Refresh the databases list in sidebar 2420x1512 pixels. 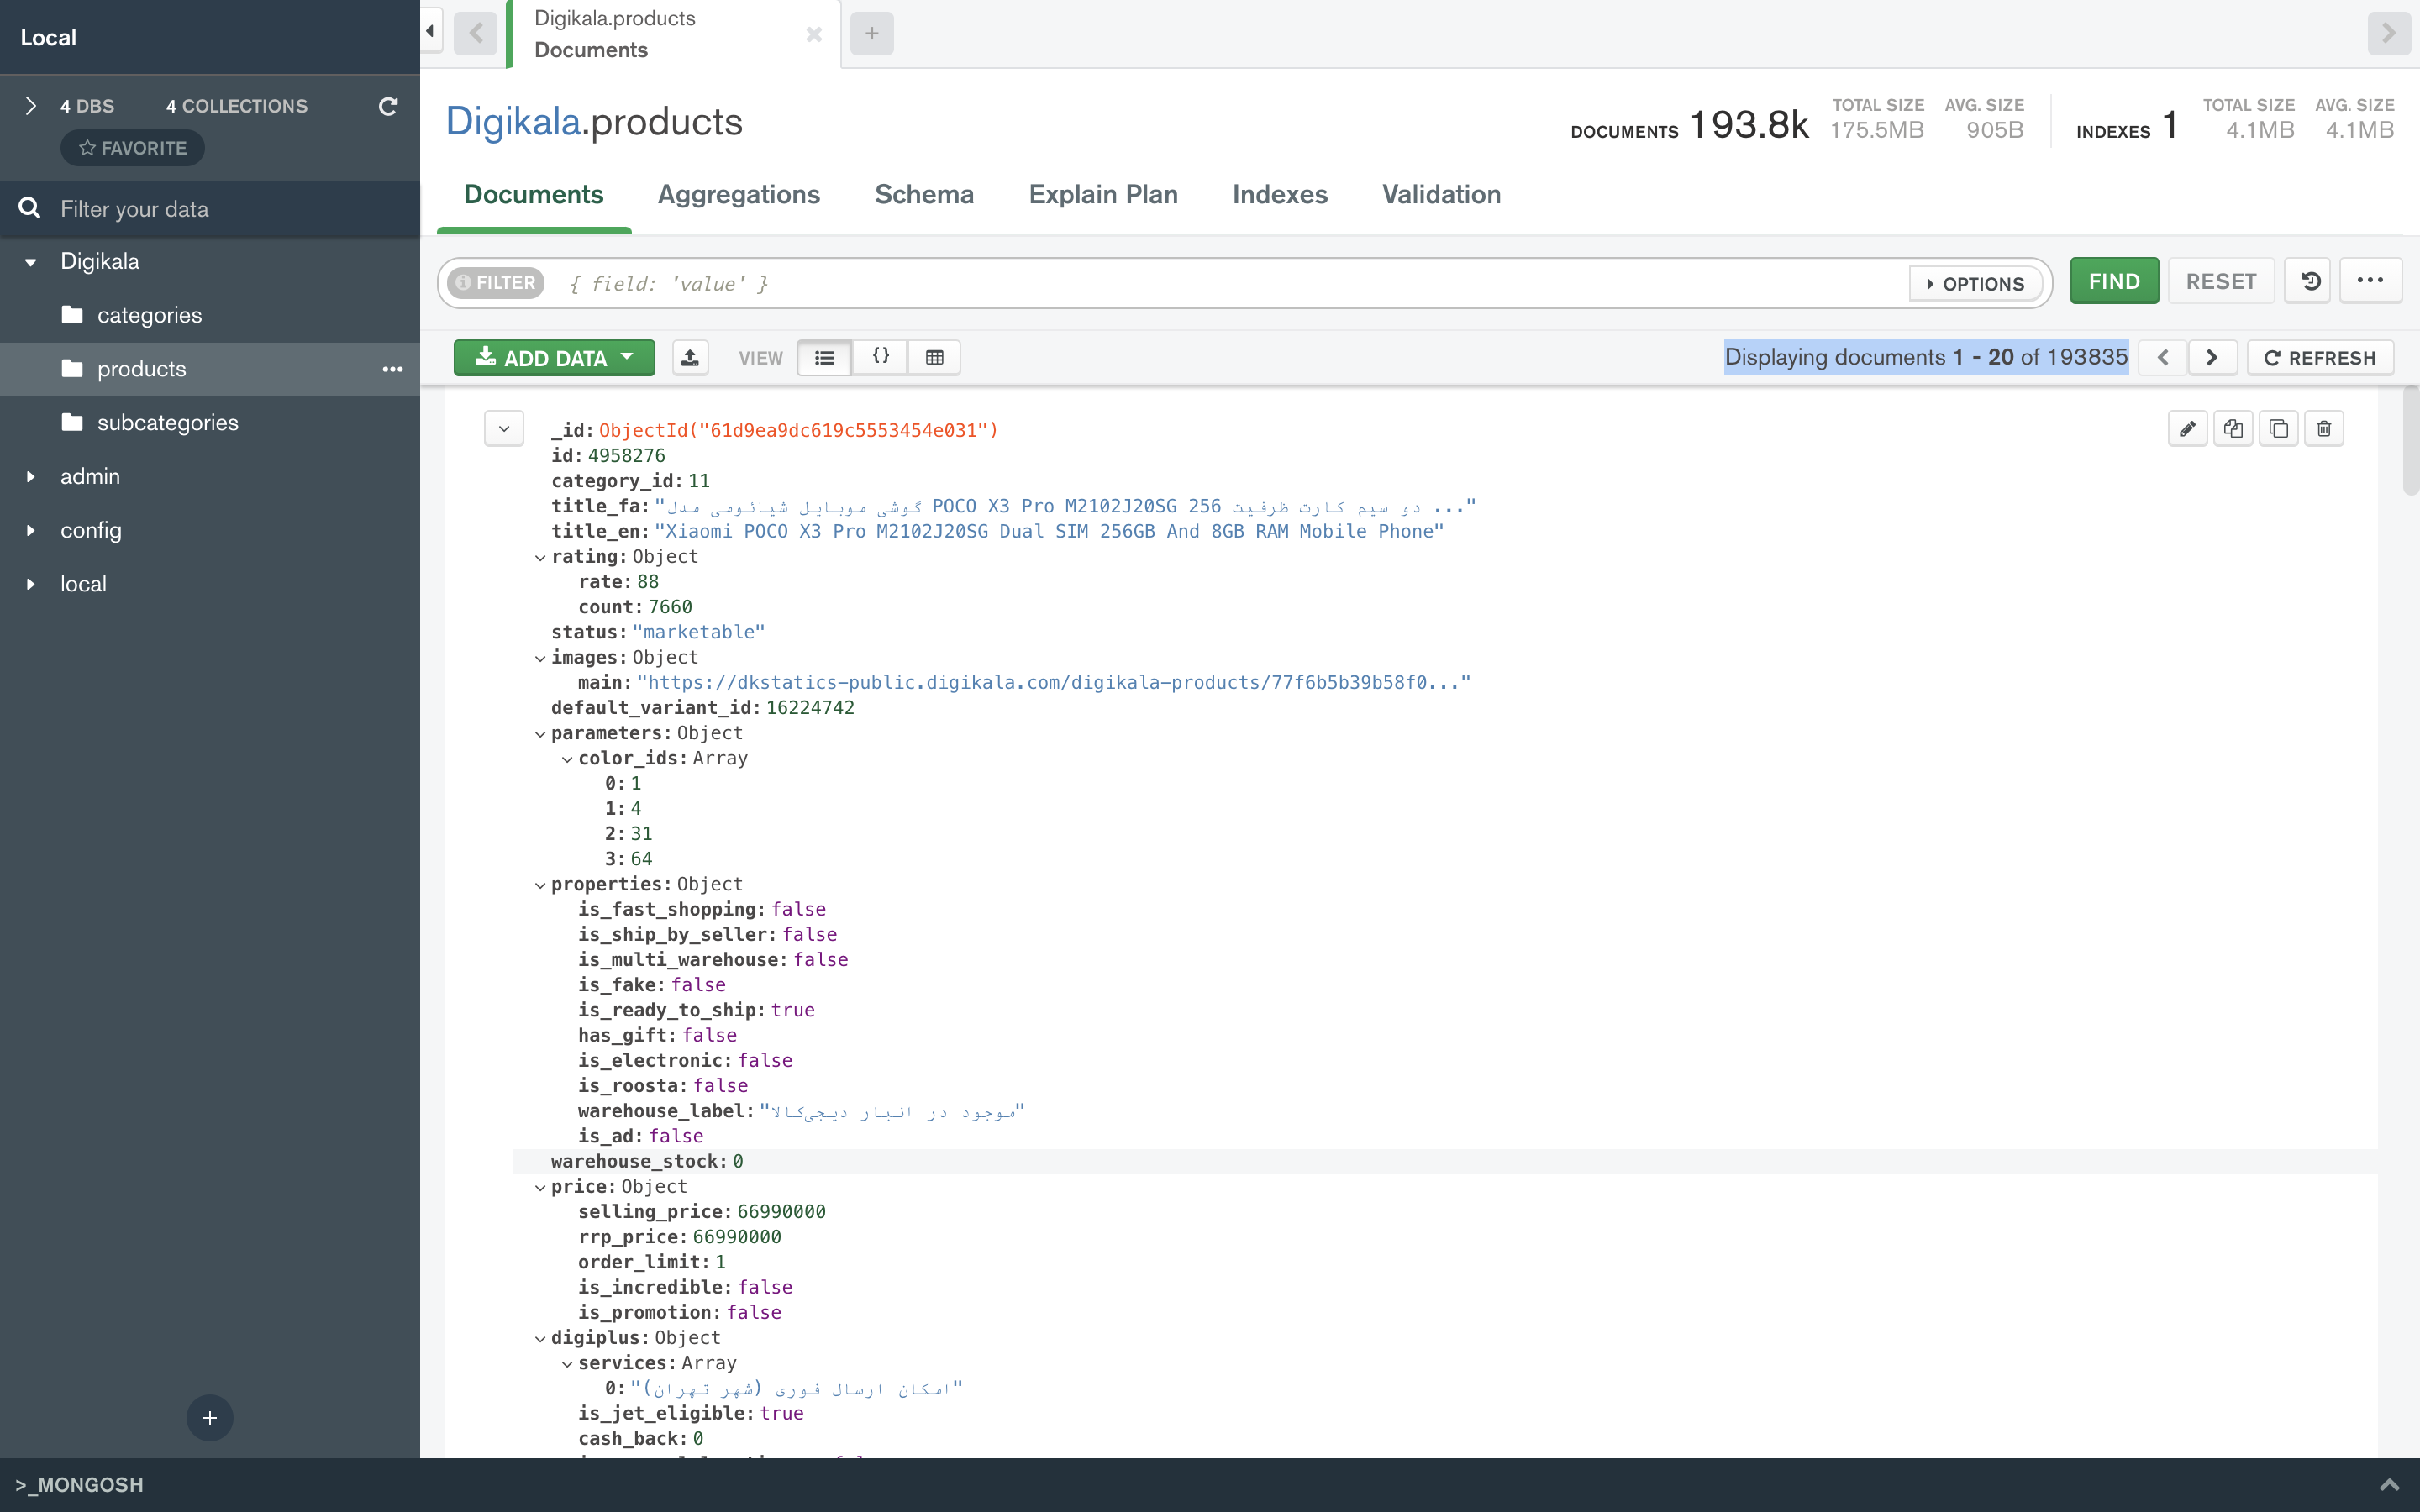pos(388,106)
